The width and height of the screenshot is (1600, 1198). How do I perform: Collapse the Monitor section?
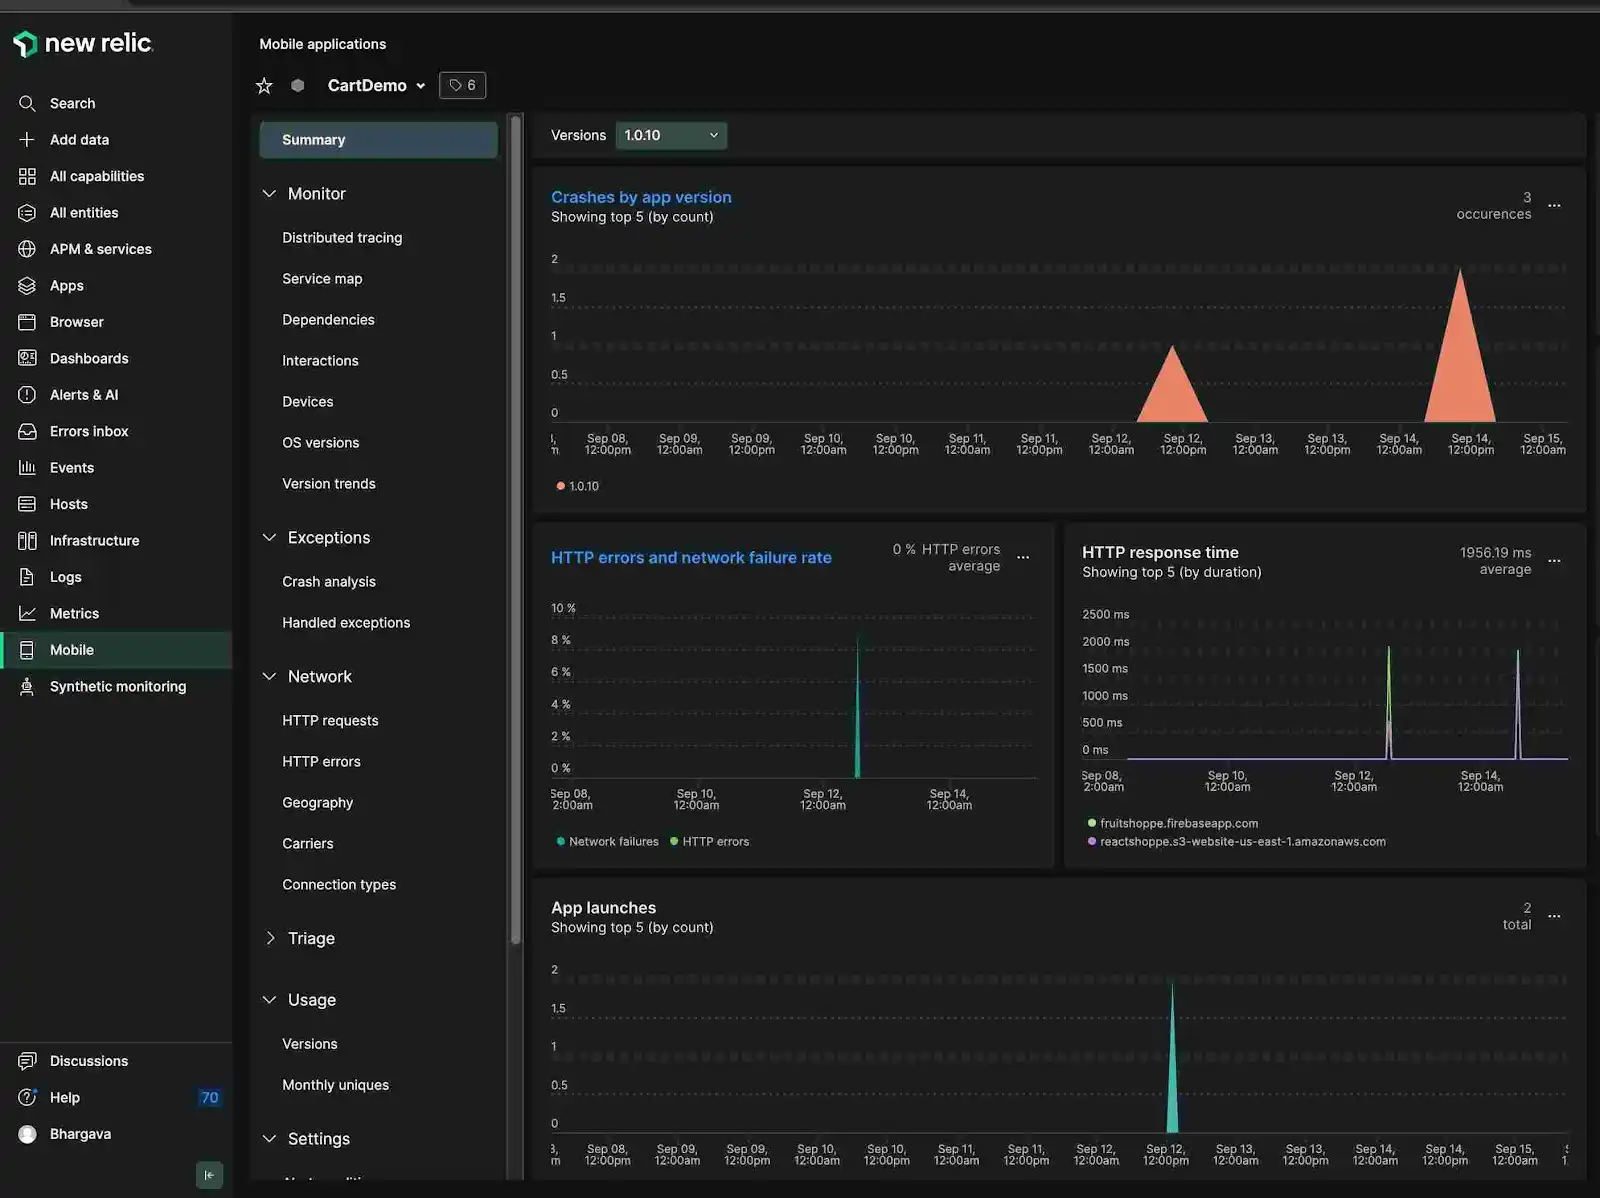click(x=269, y=194)
